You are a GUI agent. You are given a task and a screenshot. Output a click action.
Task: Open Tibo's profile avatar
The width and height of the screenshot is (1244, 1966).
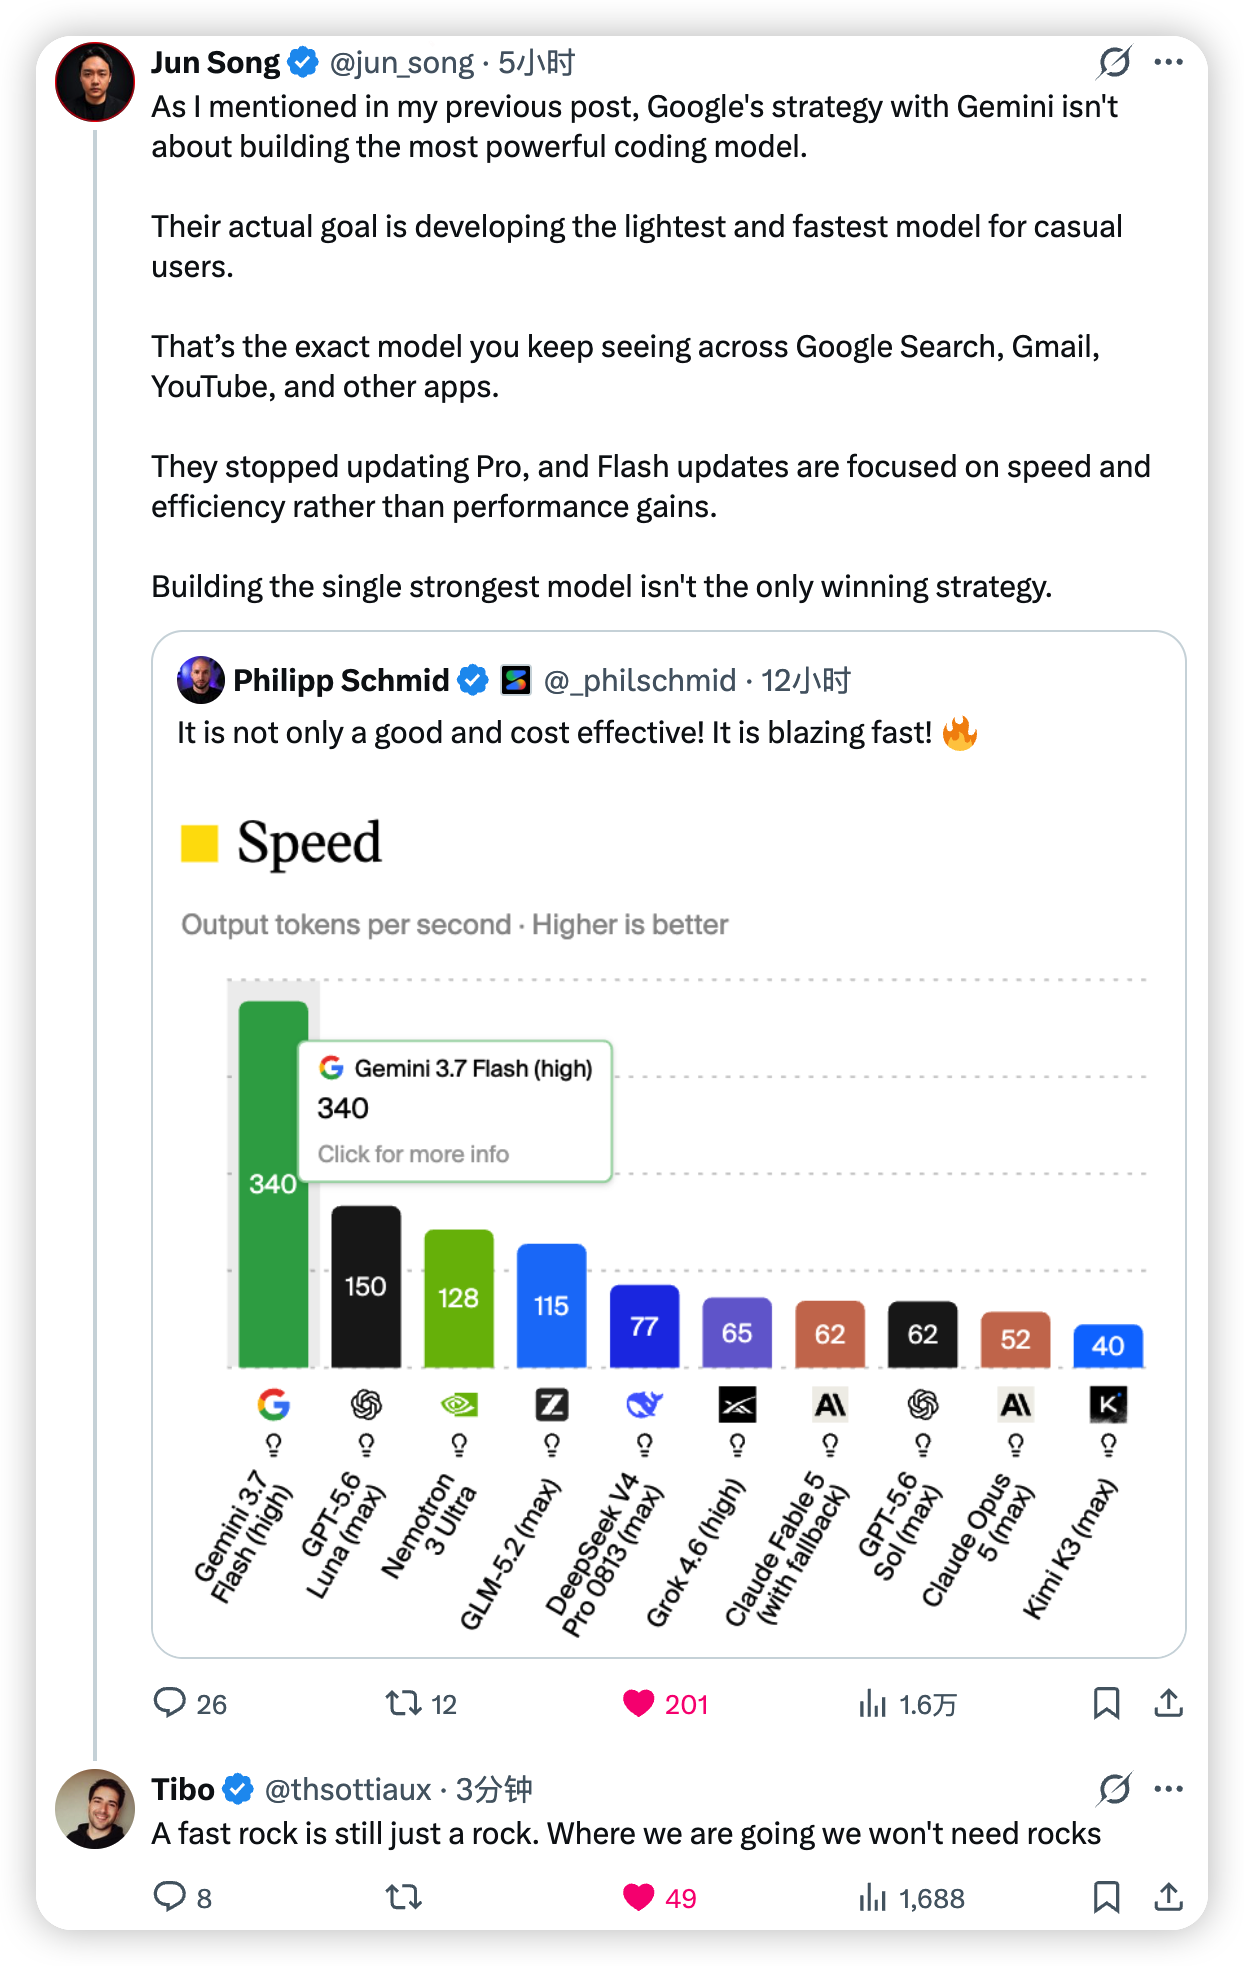pyautogui.click(x=95, y=1809)
